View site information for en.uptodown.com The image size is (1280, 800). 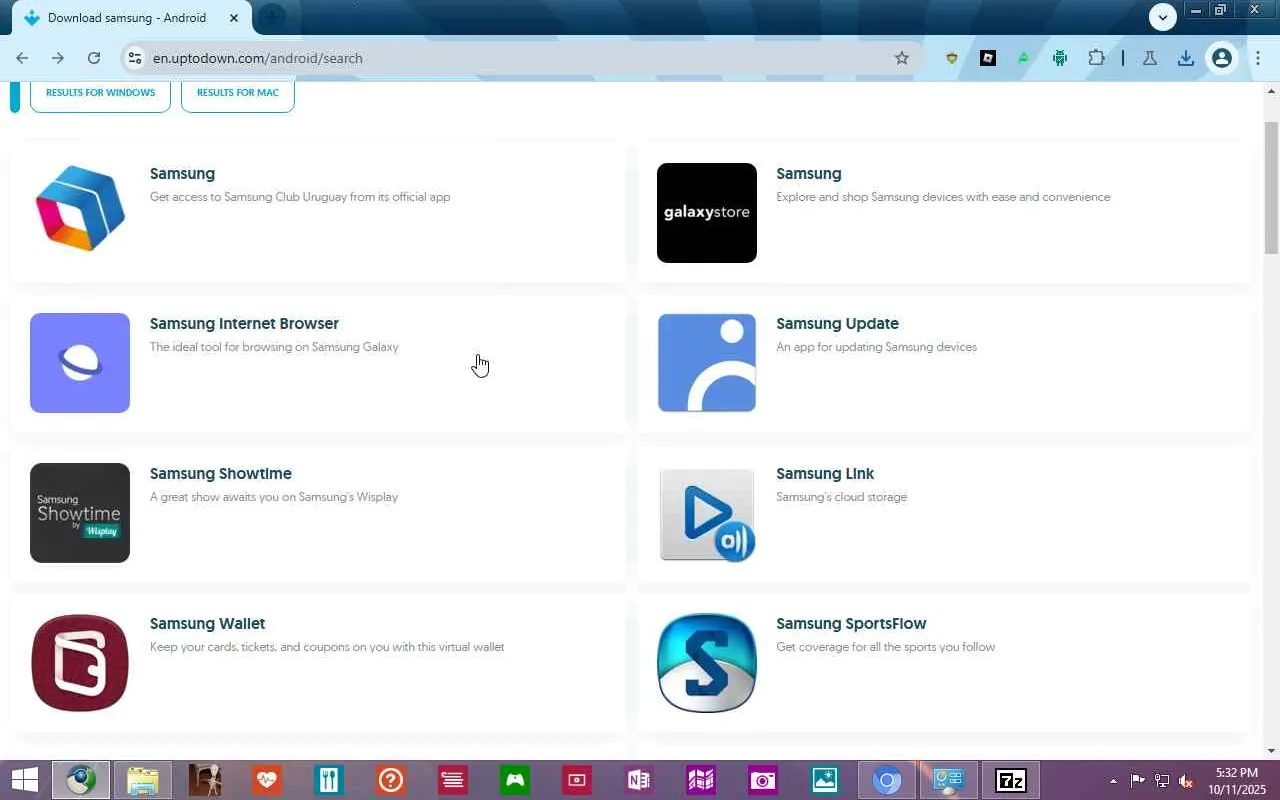pos(134,58)
